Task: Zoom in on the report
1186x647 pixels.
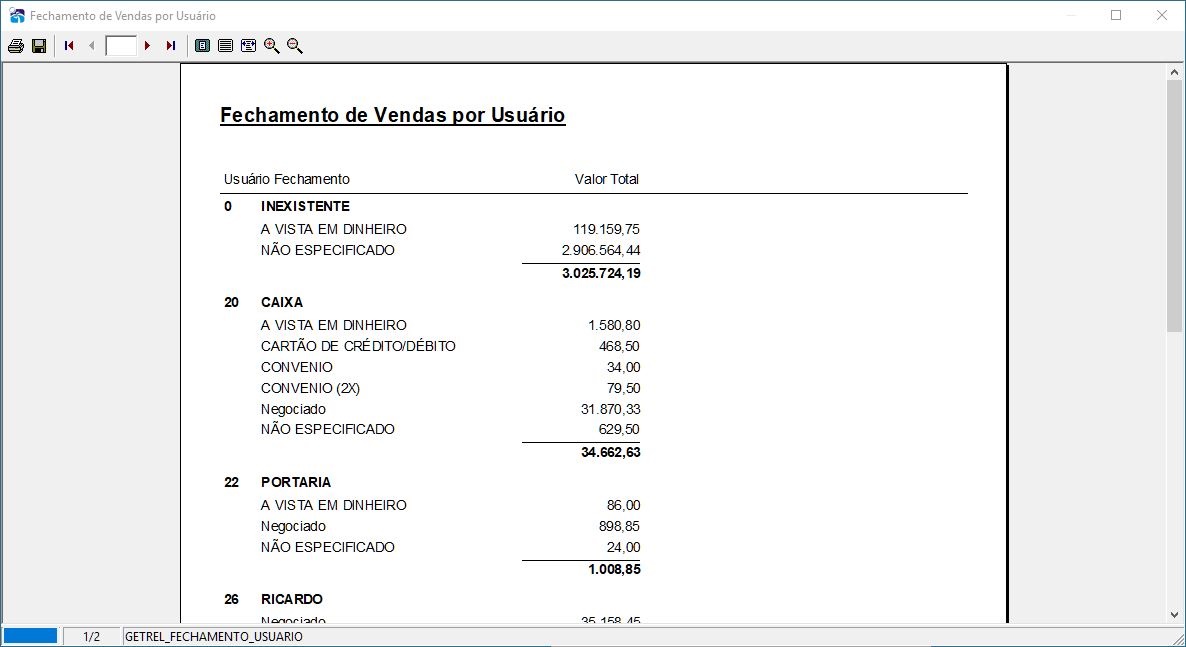Action: click(x=272, y=46)
